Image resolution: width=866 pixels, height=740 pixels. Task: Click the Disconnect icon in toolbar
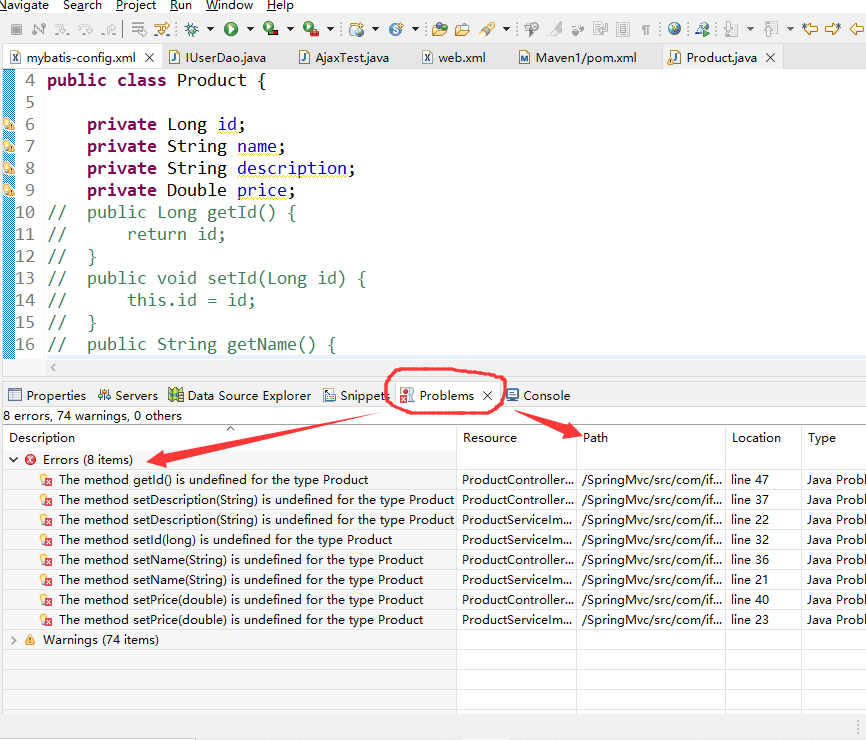coord(39,29)
